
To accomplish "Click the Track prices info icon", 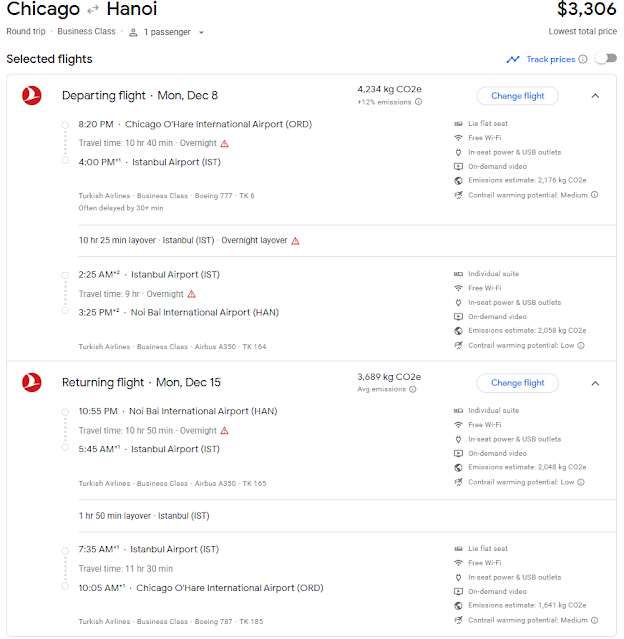I will (583, 59).
